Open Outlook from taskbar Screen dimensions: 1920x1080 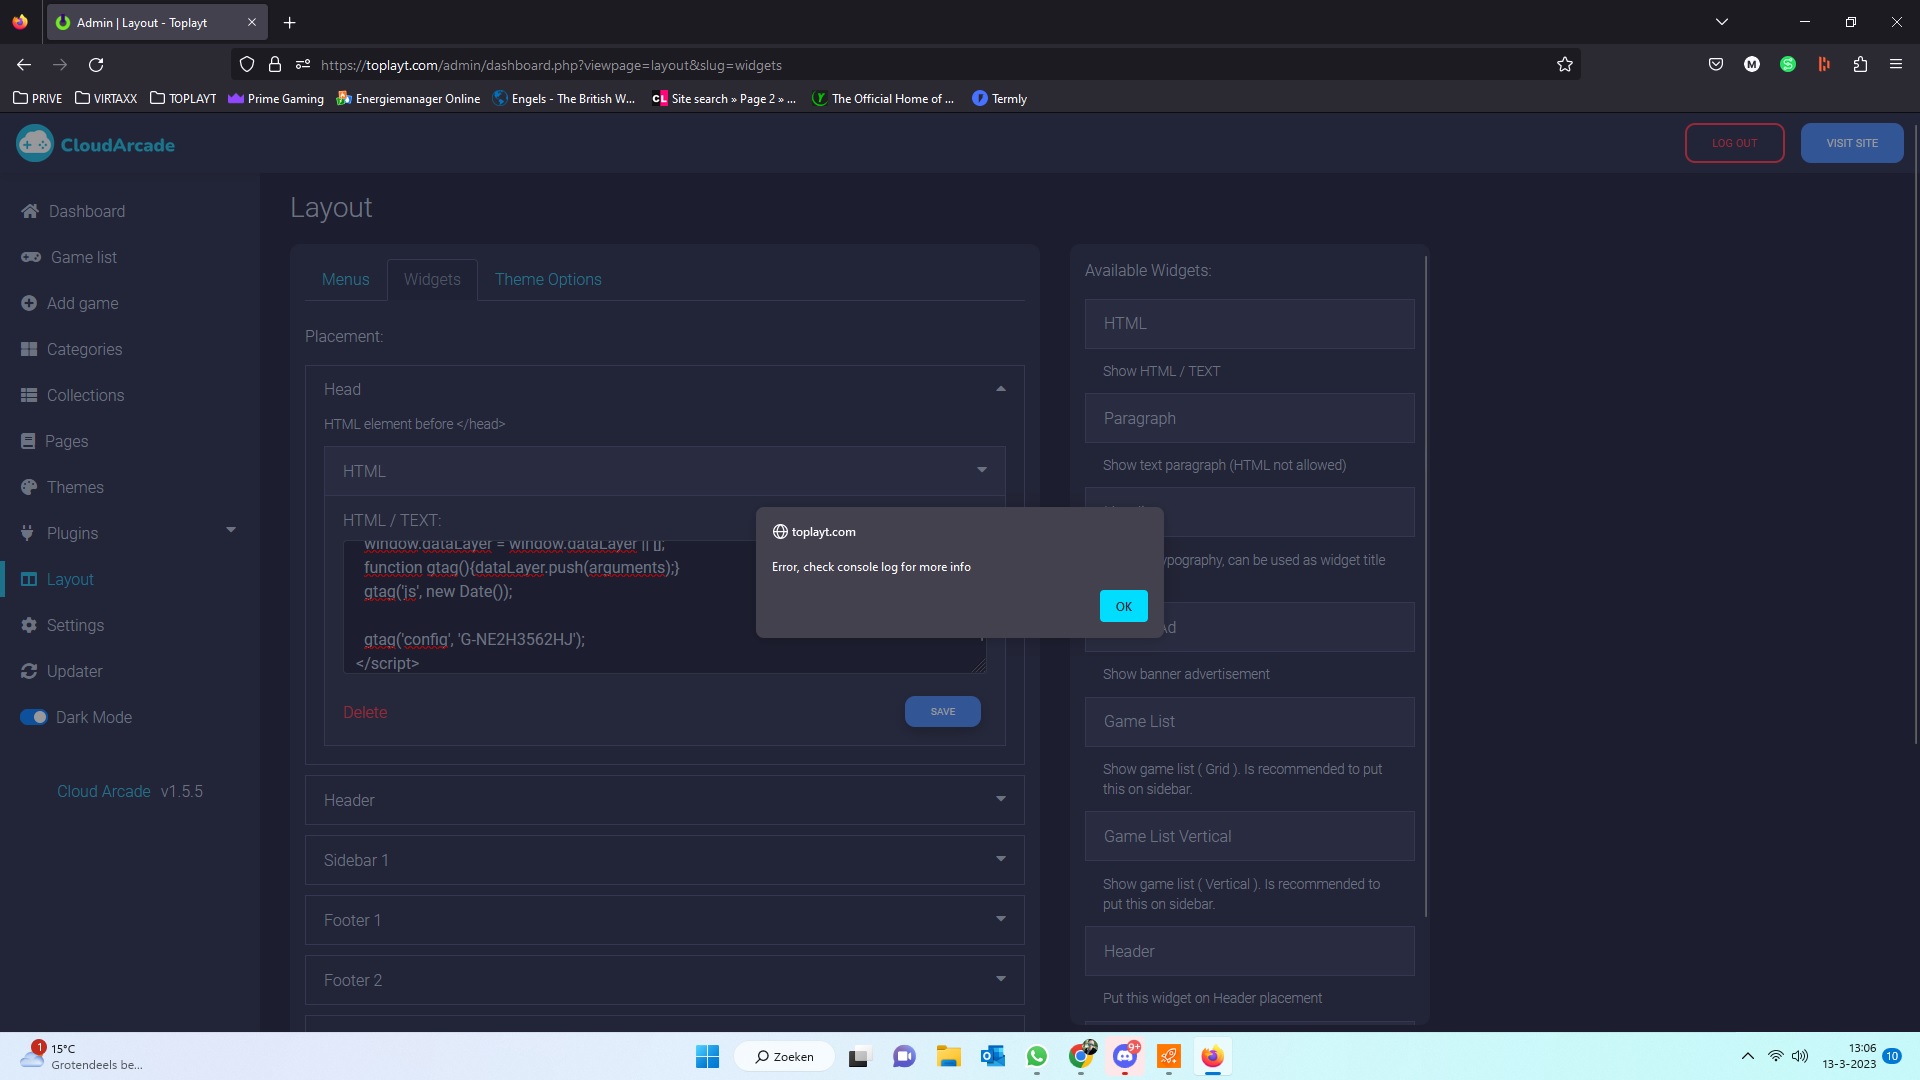(993, 1056)
